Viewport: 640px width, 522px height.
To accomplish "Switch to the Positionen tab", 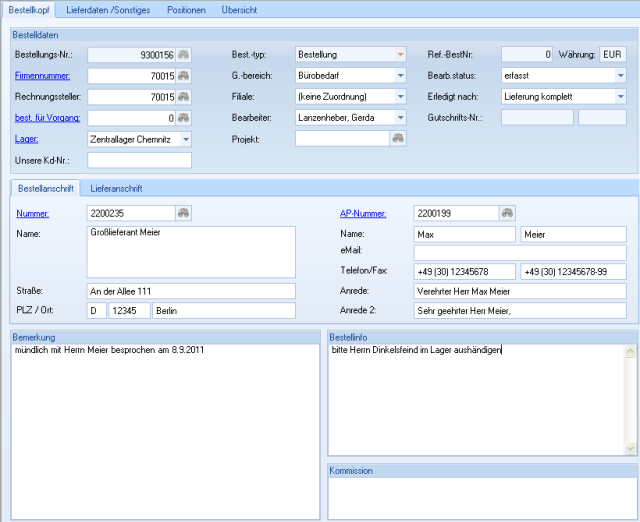I will (186, 9).
